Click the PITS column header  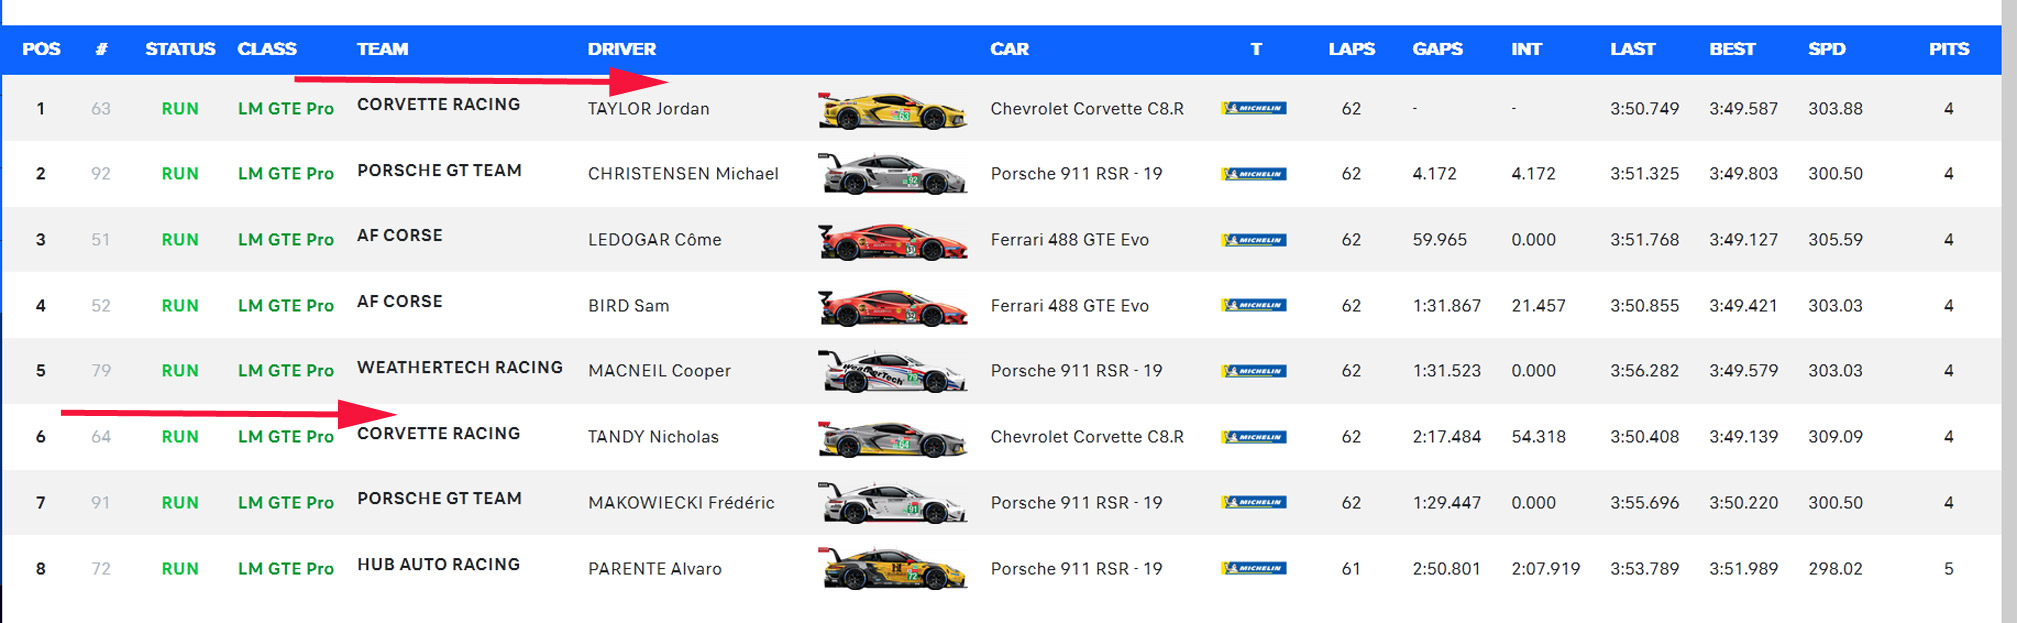pos(1948,49)
